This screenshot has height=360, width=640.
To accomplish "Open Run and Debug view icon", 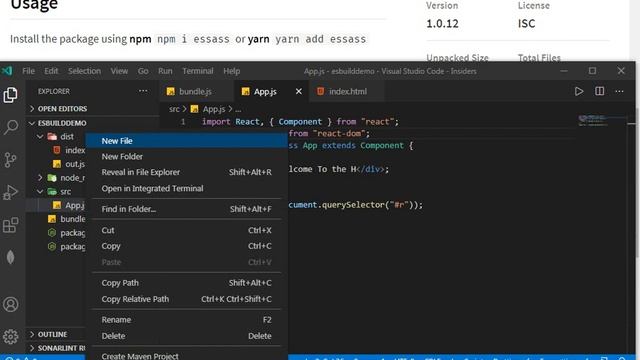I will pyautogui.click(x=11, y=192).
